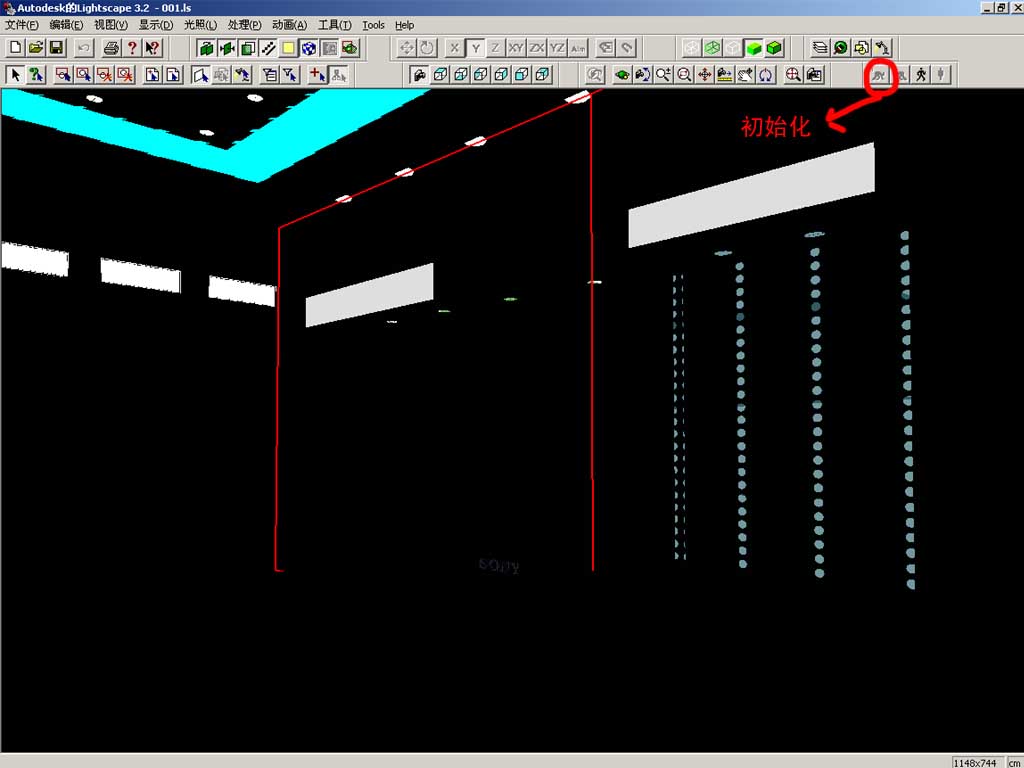
Task: Open View Setup camera icon
Action: tap(814, 74)
